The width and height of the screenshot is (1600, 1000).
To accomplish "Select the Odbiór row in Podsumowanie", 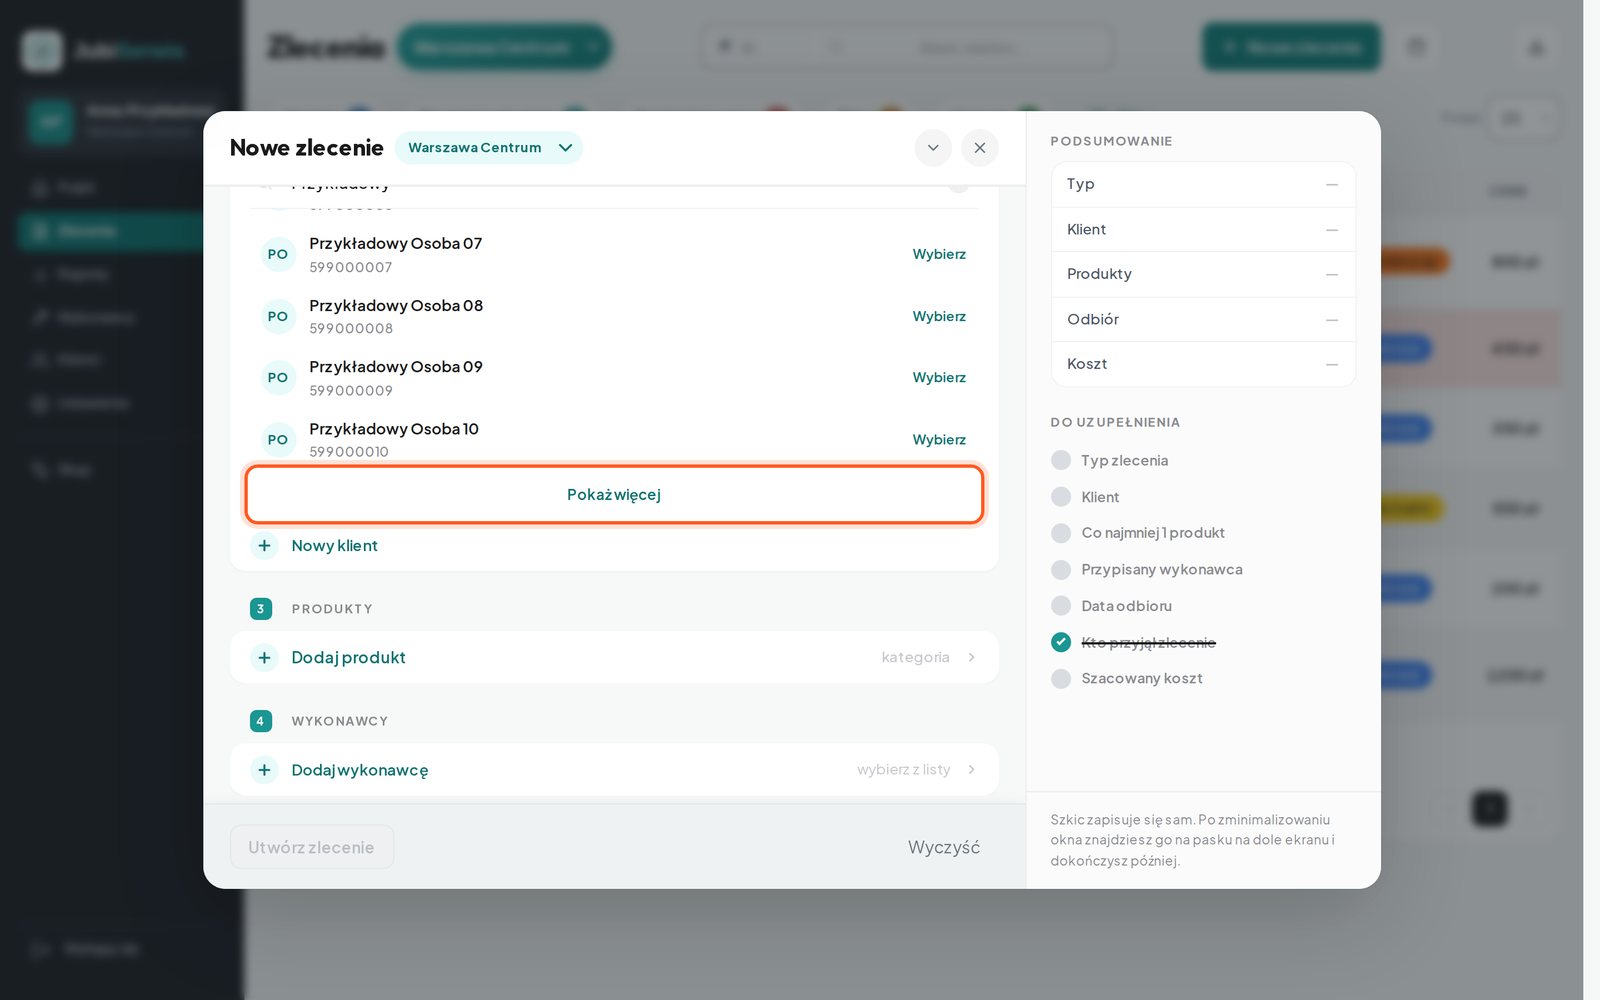I will coord(1203,319).
